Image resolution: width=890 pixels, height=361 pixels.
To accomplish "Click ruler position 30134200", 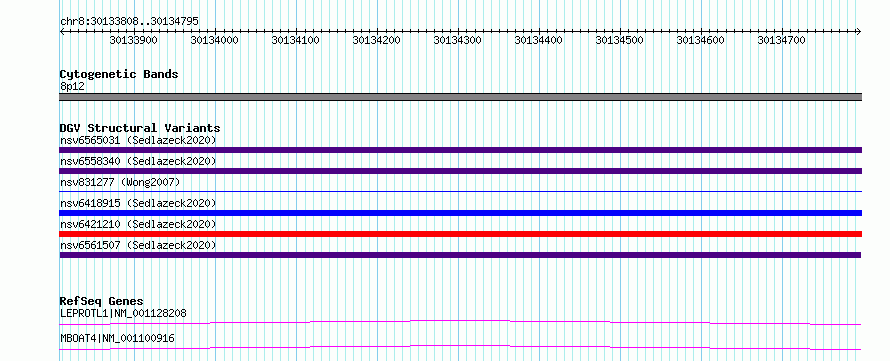I will pos(377,40).
